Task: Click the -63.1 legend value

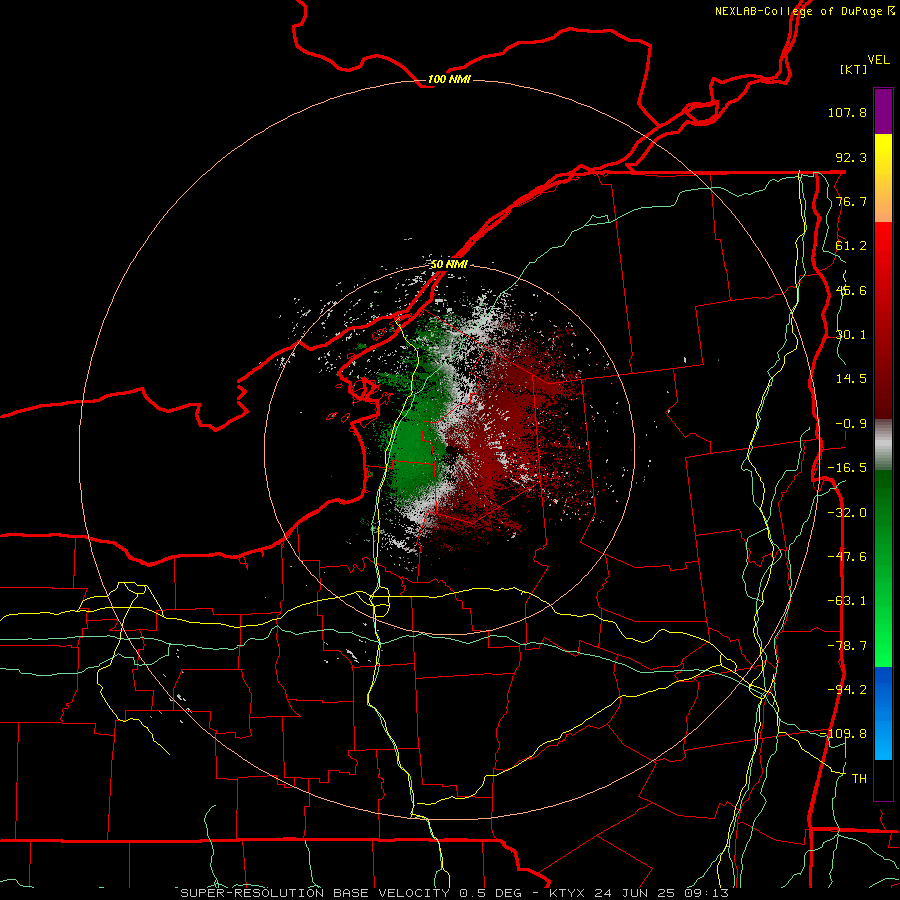Action: click(847, 601)
